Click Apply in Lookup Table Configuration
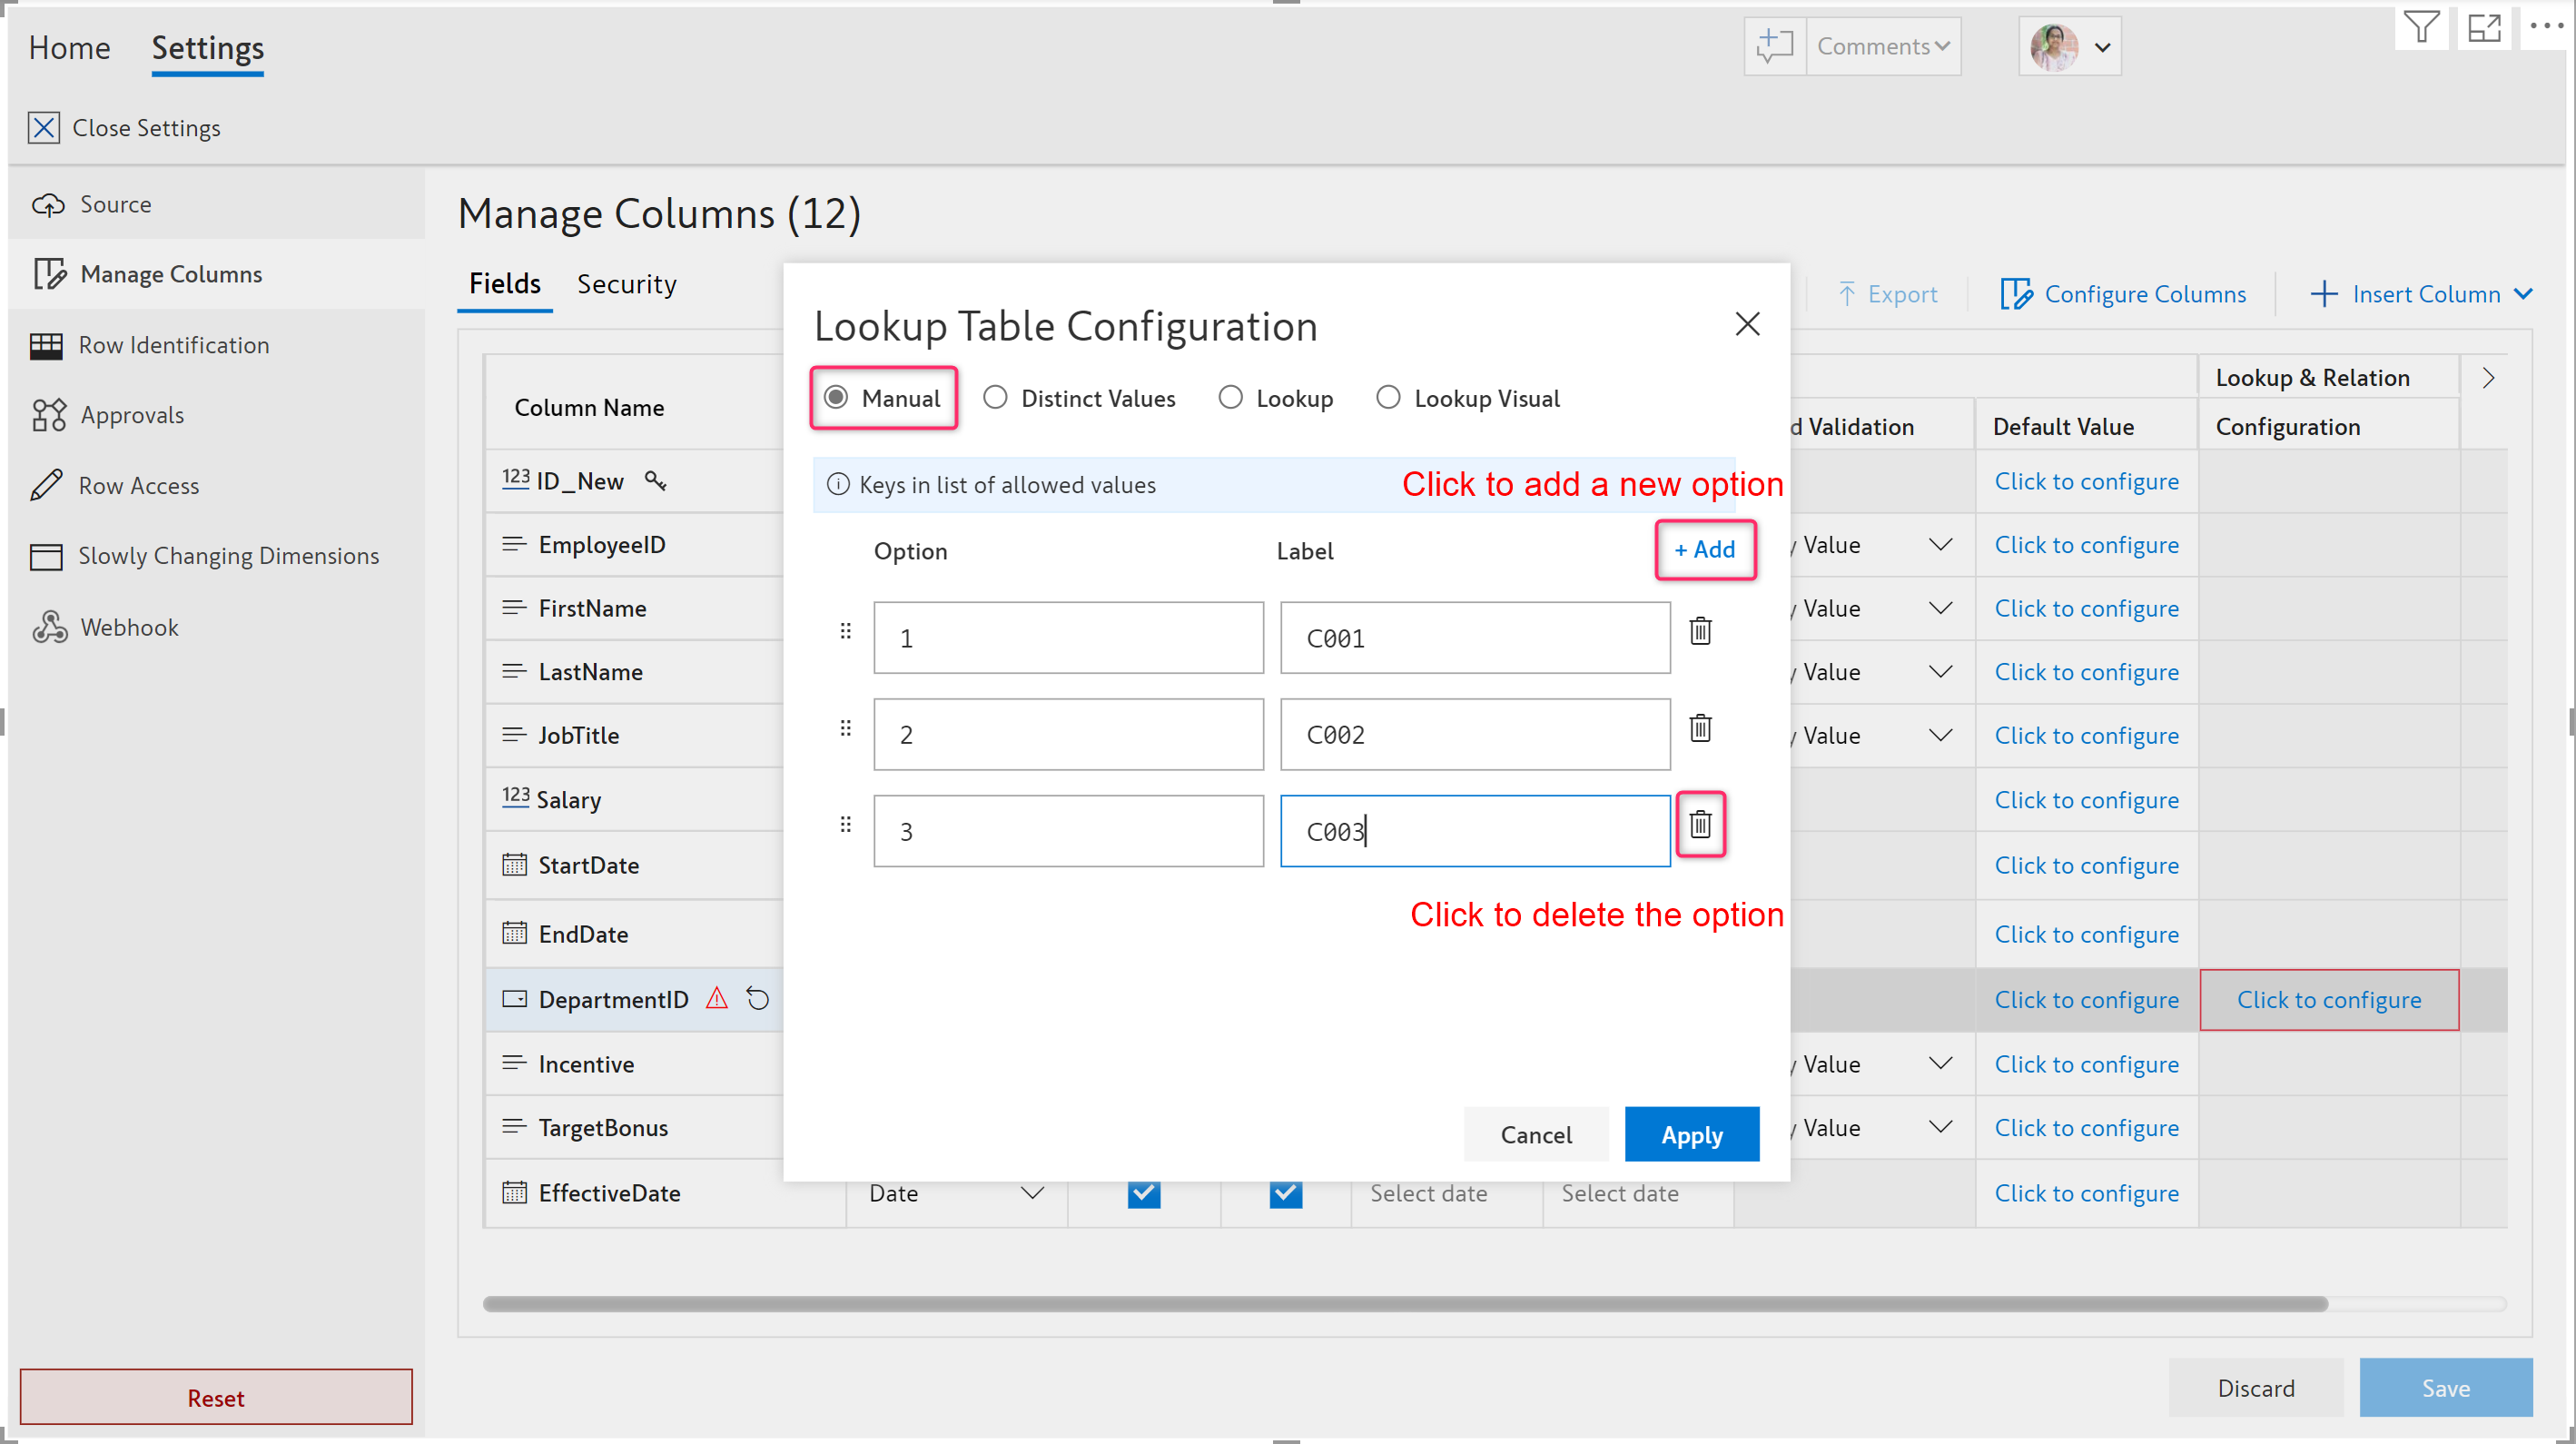 tap(1691, 1134)
